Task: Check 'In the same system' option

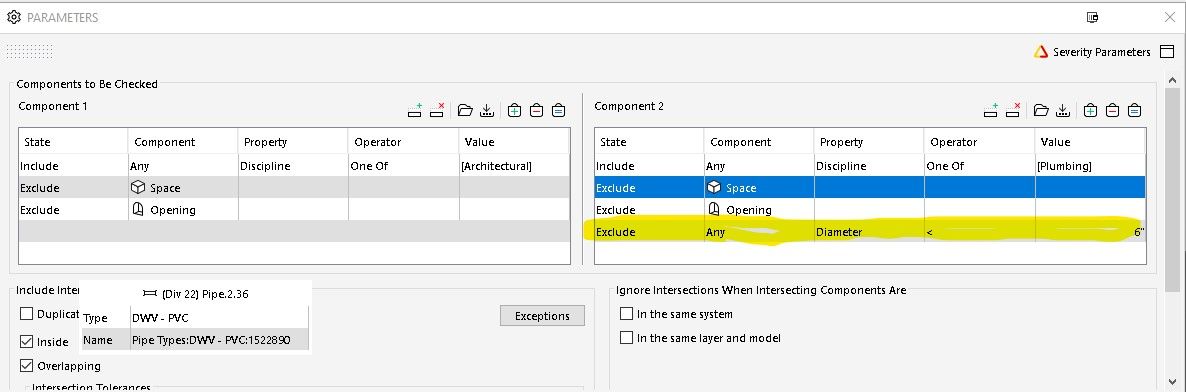Action: pos(626,314)
